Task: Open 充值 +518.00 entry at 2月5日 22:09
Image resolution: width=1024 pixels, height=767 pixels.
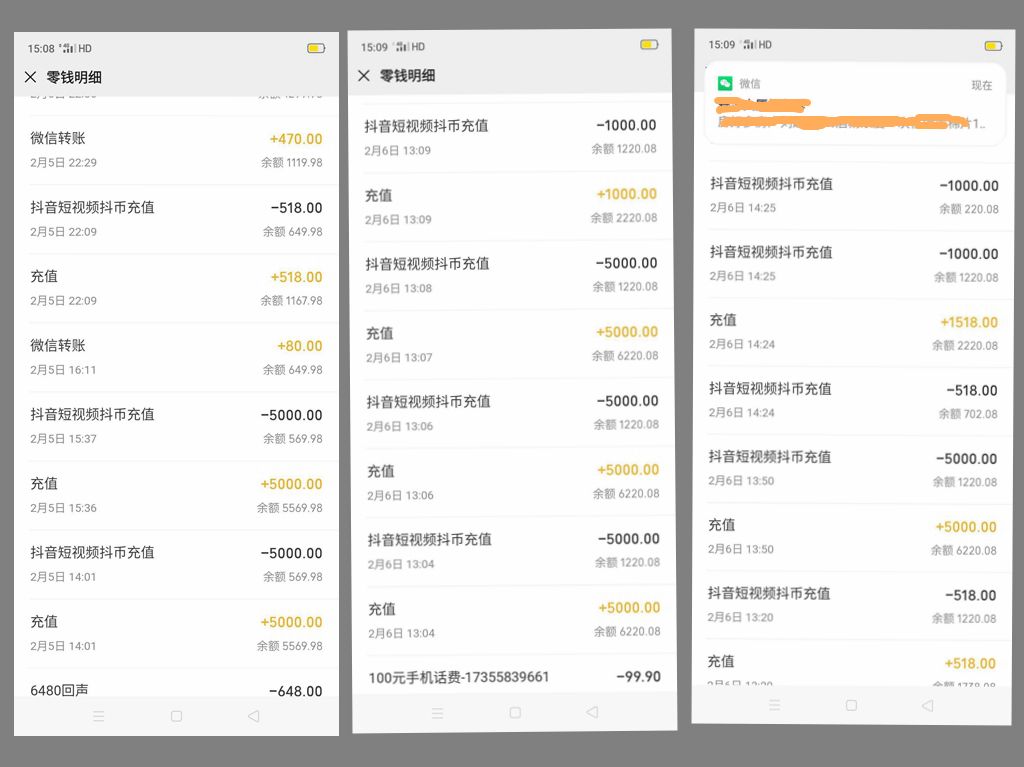Action: [x=176, y=288]
